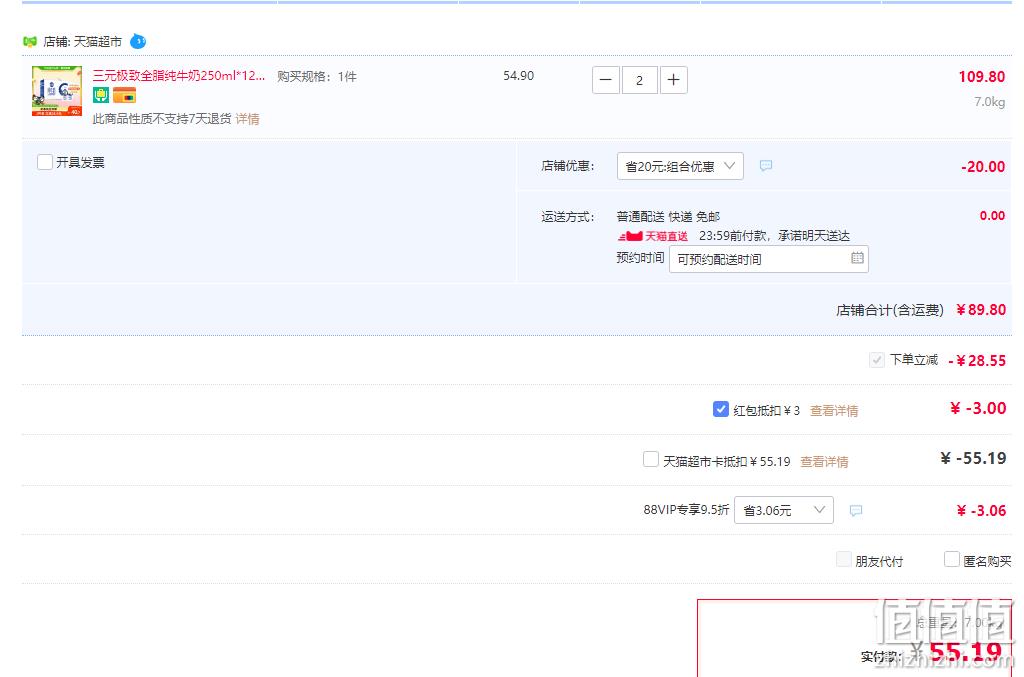The image size is (1024, 677).
Task: Click the 天猫直送 delivery logo
Action: pos(652,236)
